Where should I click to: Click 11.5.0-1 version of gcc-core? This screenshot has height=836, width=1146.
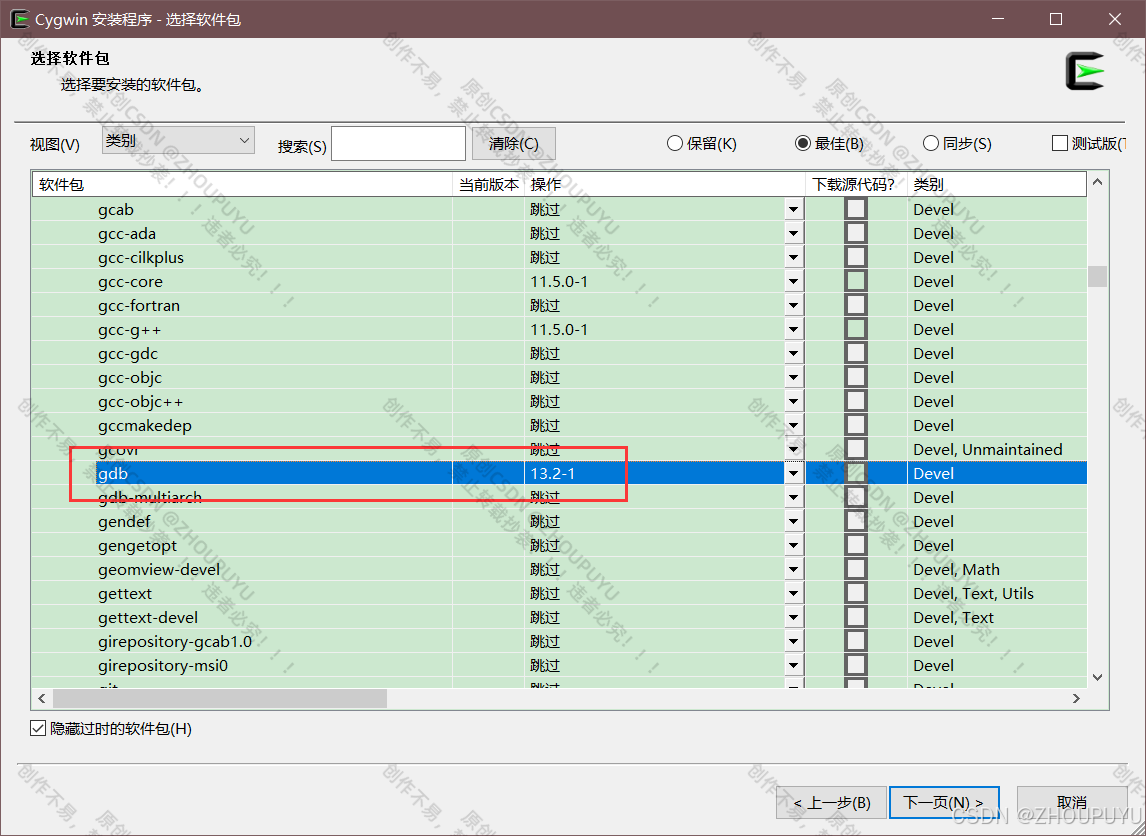(x=559, y=281)
